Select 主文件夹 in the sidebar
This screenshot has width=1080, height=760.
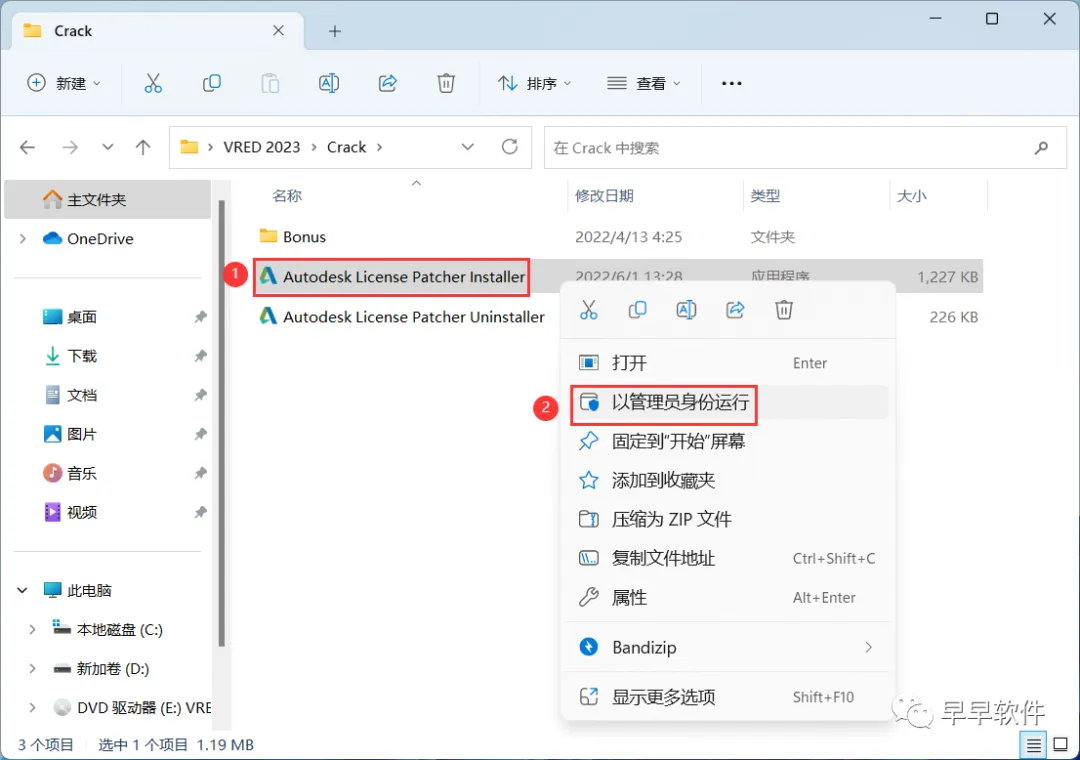[107, 200]
